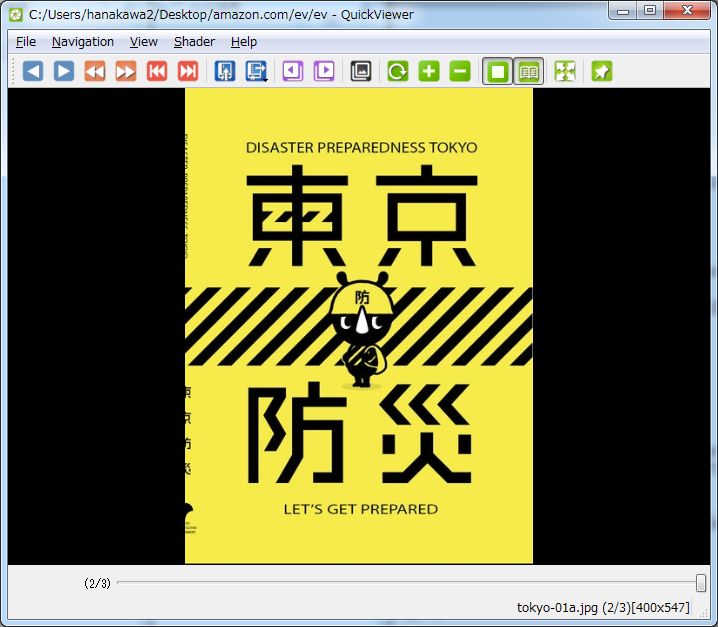718x627 pixels.
Task: Open the Navigation menu
Action: (x=83, y=42)
